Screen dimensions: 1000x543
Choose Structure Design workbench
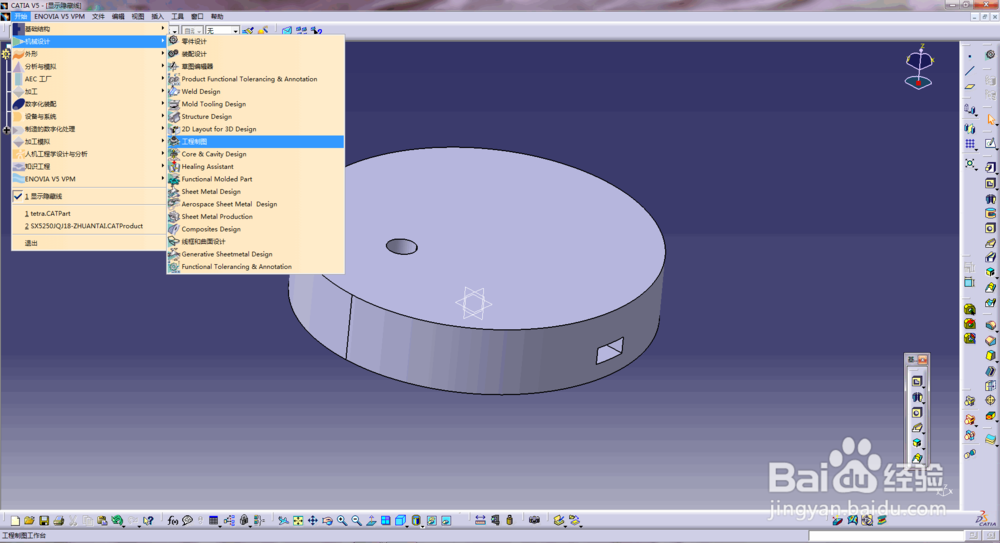click(256, 117)
